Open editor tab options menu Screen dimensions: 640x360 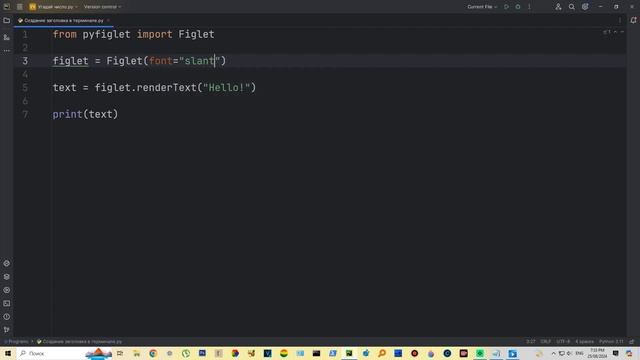(620, 20)
